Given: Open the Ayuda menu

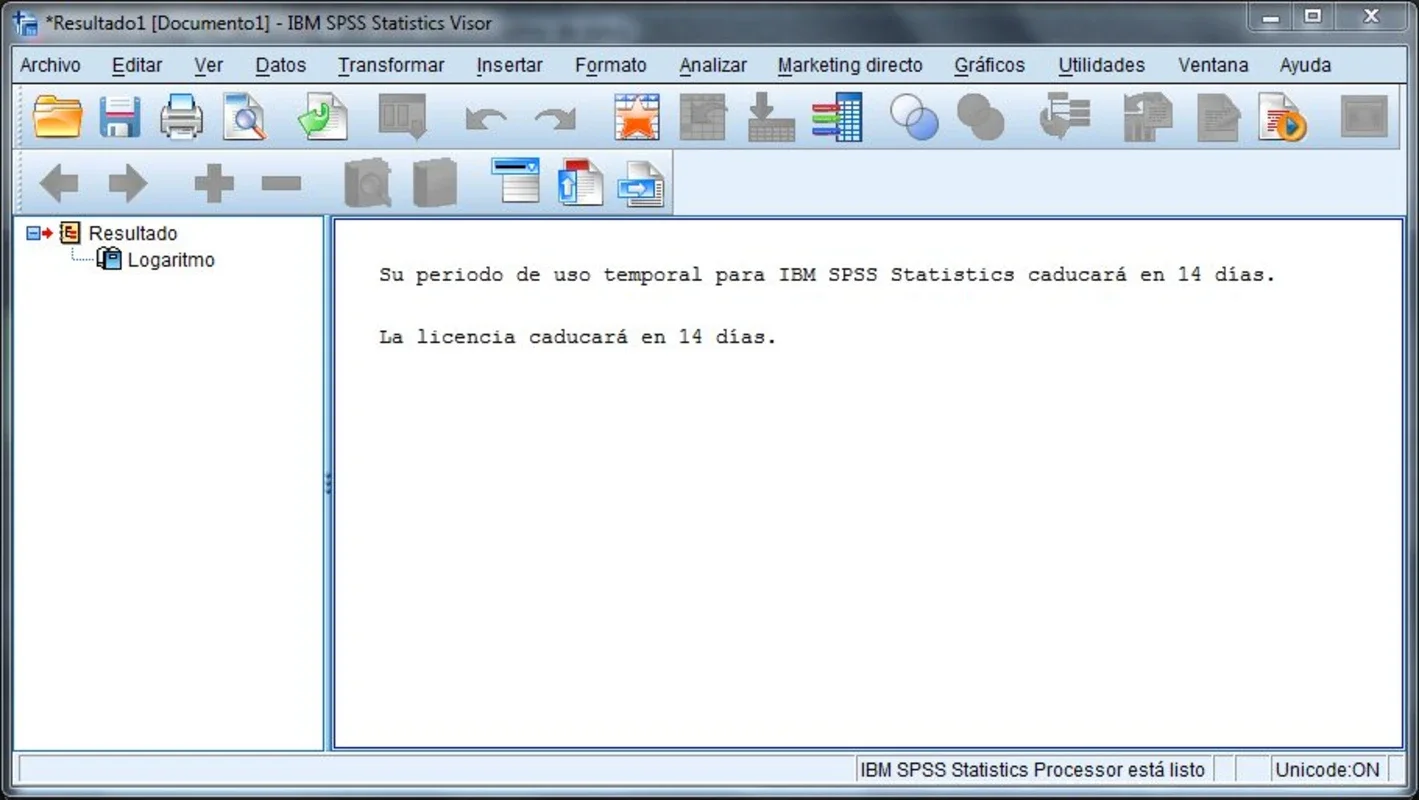Looking at the screenshot, I should (x=1305, y=65).
